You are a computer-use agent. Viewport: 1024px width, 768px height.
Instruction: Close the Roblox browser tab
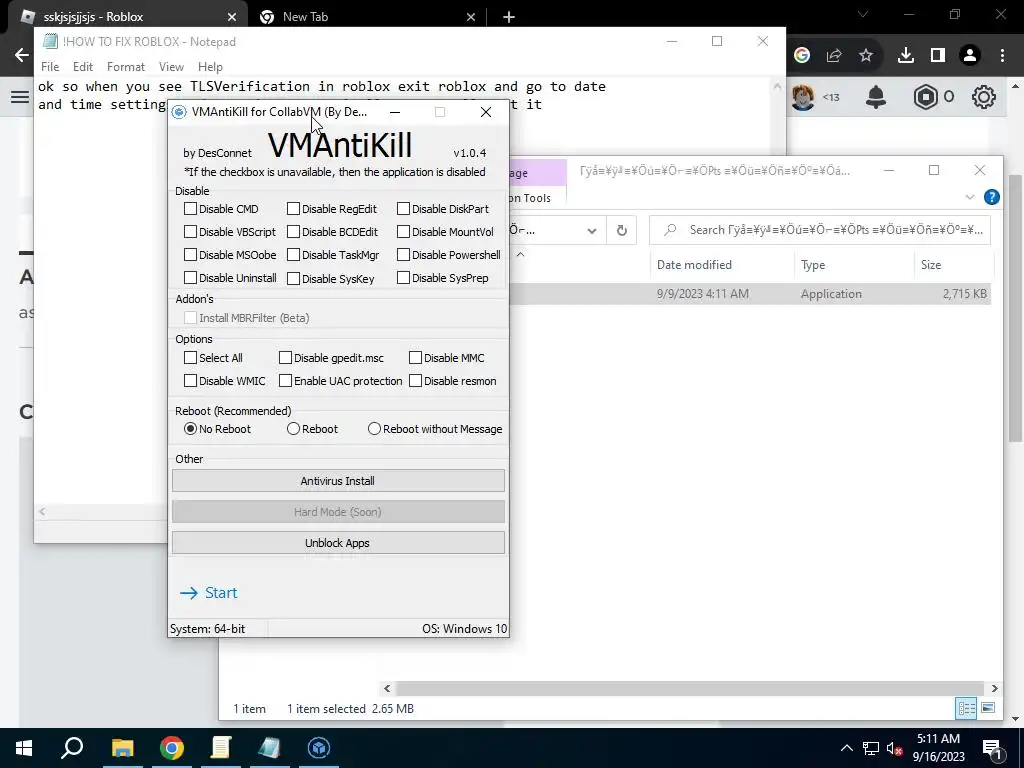(232, 17)
